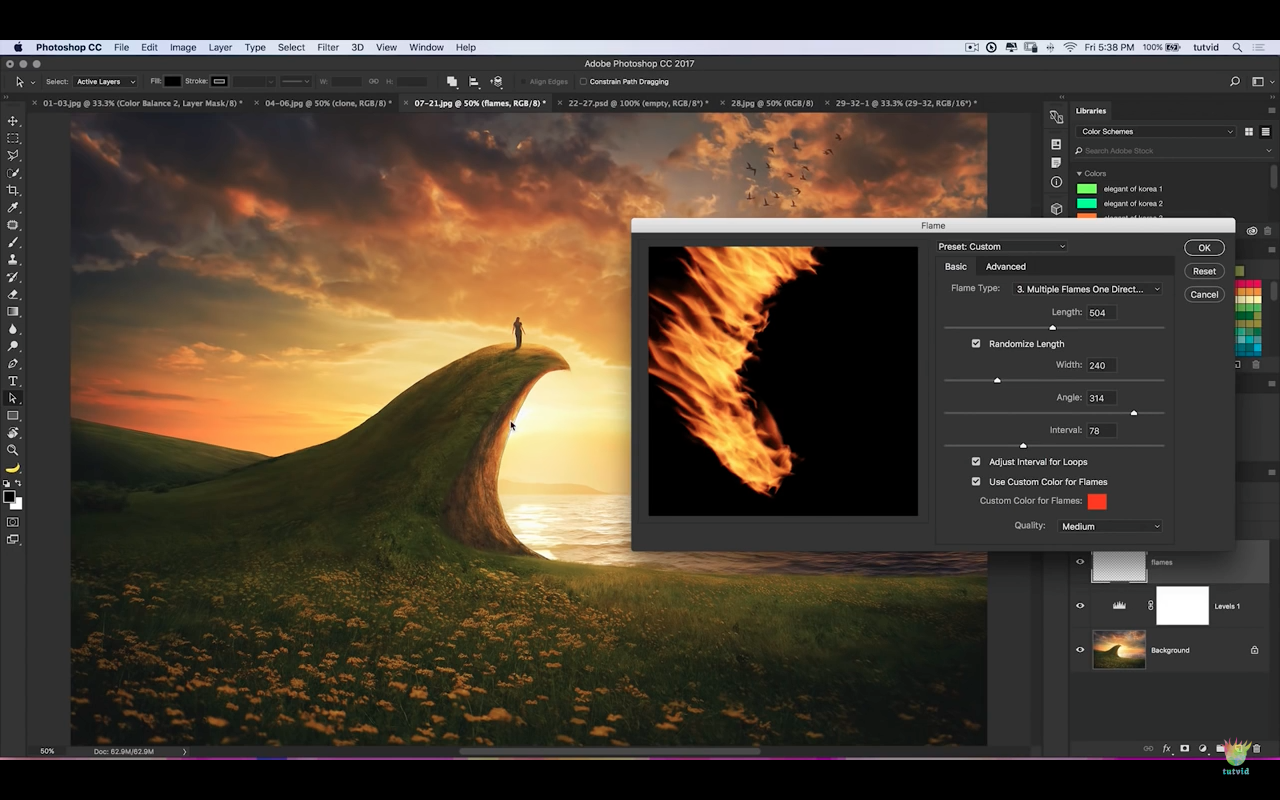Screen dimensions: 1280x800
Task: Click the layer style fx icon
Action: click(1166, 749)
